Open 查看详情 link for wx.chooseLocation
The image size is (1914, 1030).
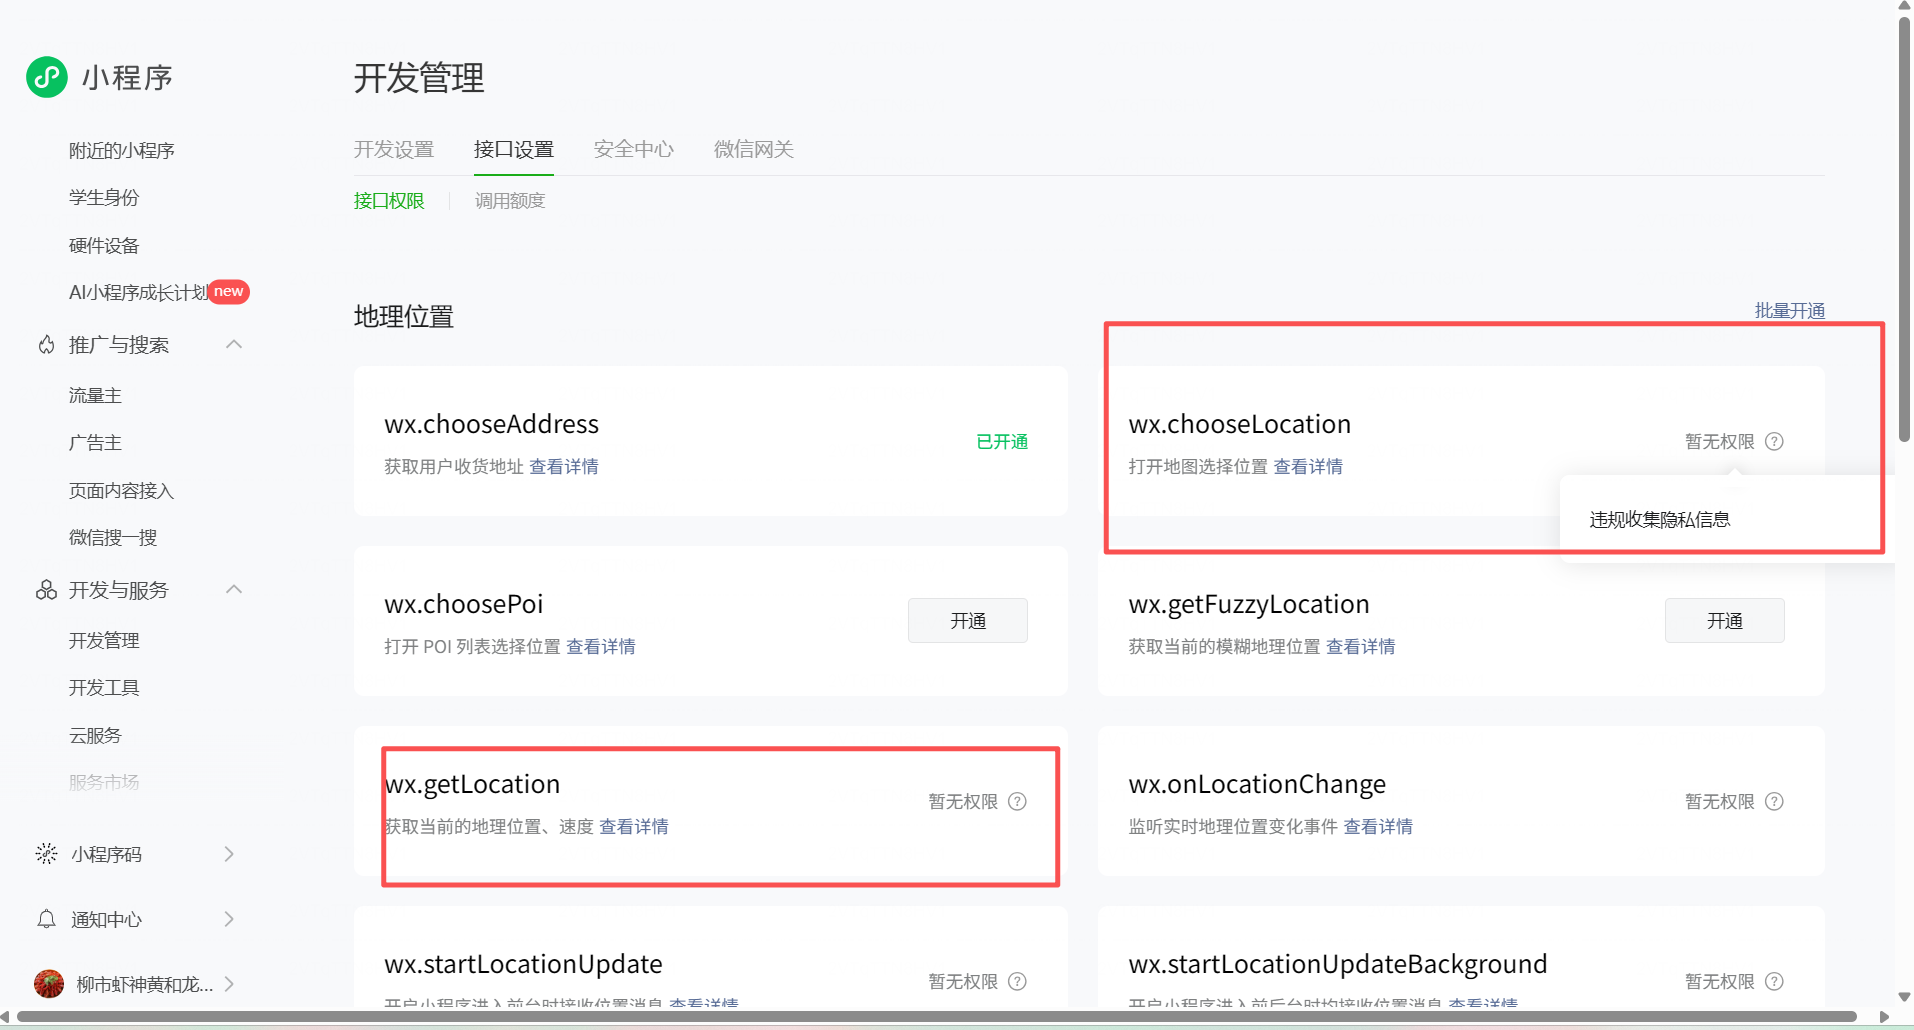[x=1308, y=467]
